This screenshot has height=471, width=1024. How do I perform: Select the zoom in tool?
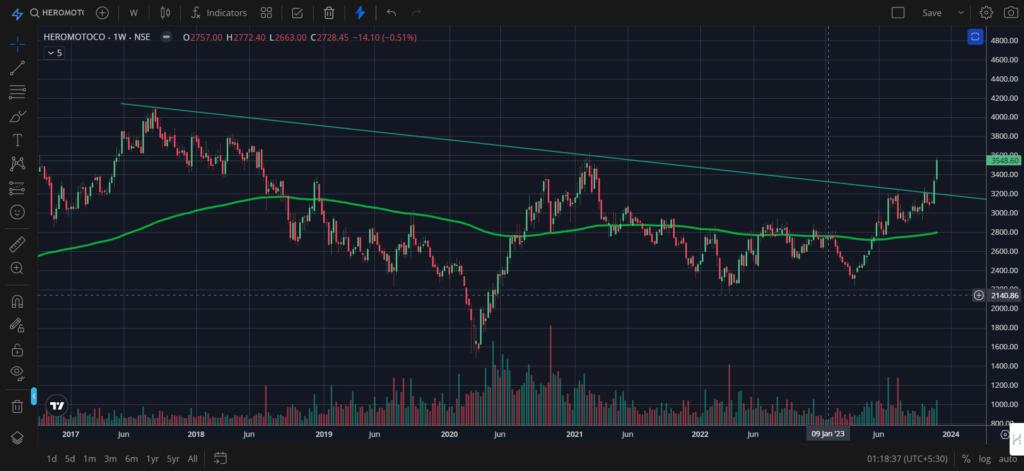click(x=18, y=268)
